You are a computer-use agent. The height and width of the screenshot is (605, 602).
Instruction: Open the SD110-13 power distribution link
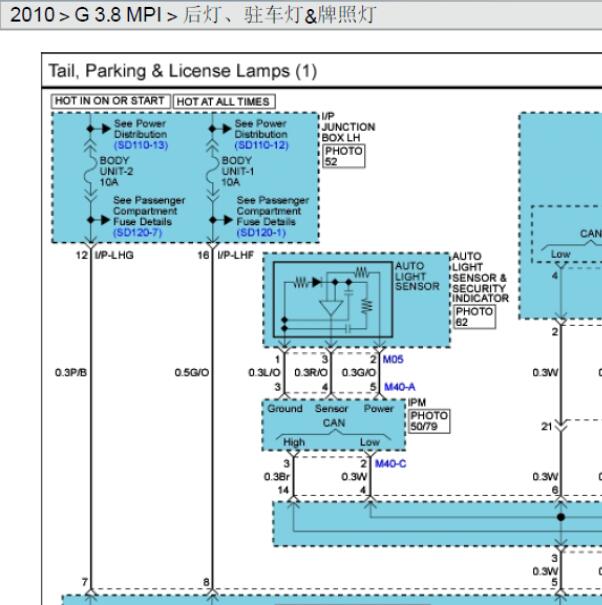141,145
